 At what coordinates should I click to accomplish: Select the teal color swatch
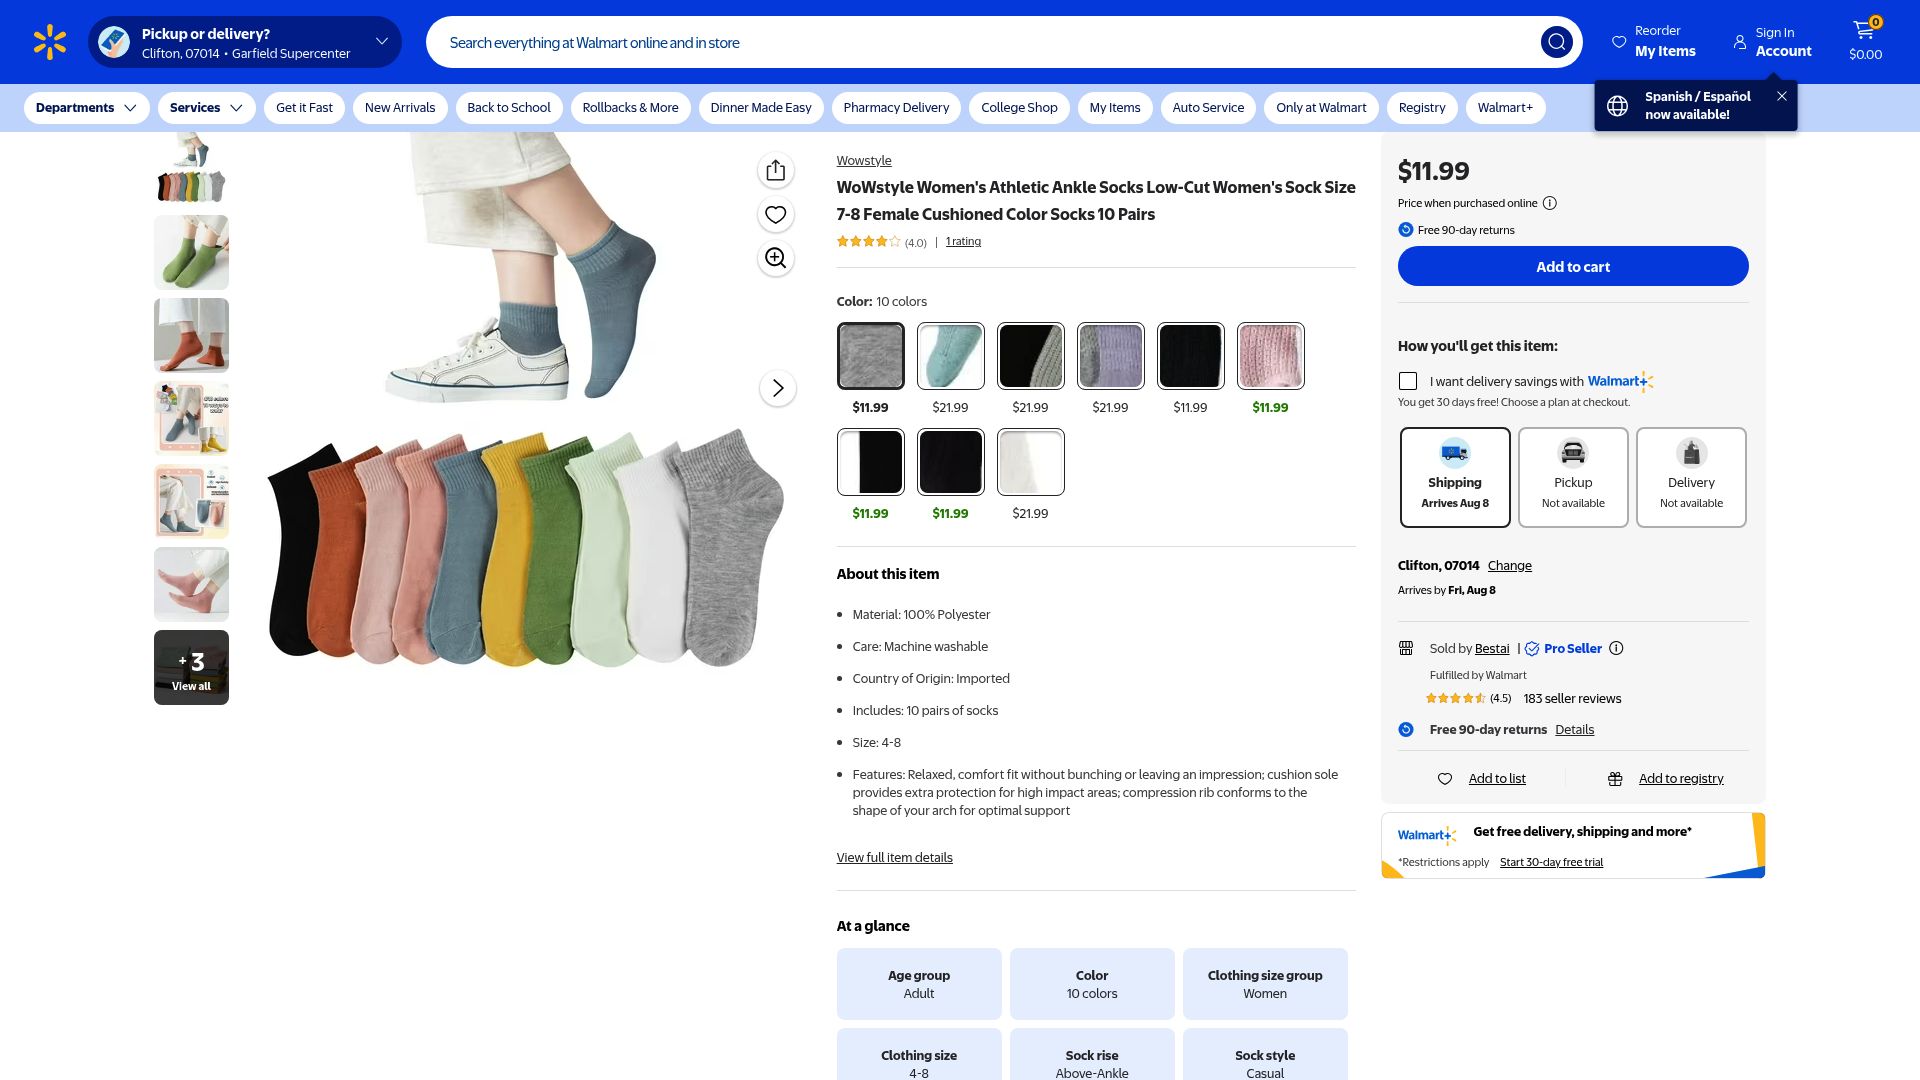[x=951, y=356]
